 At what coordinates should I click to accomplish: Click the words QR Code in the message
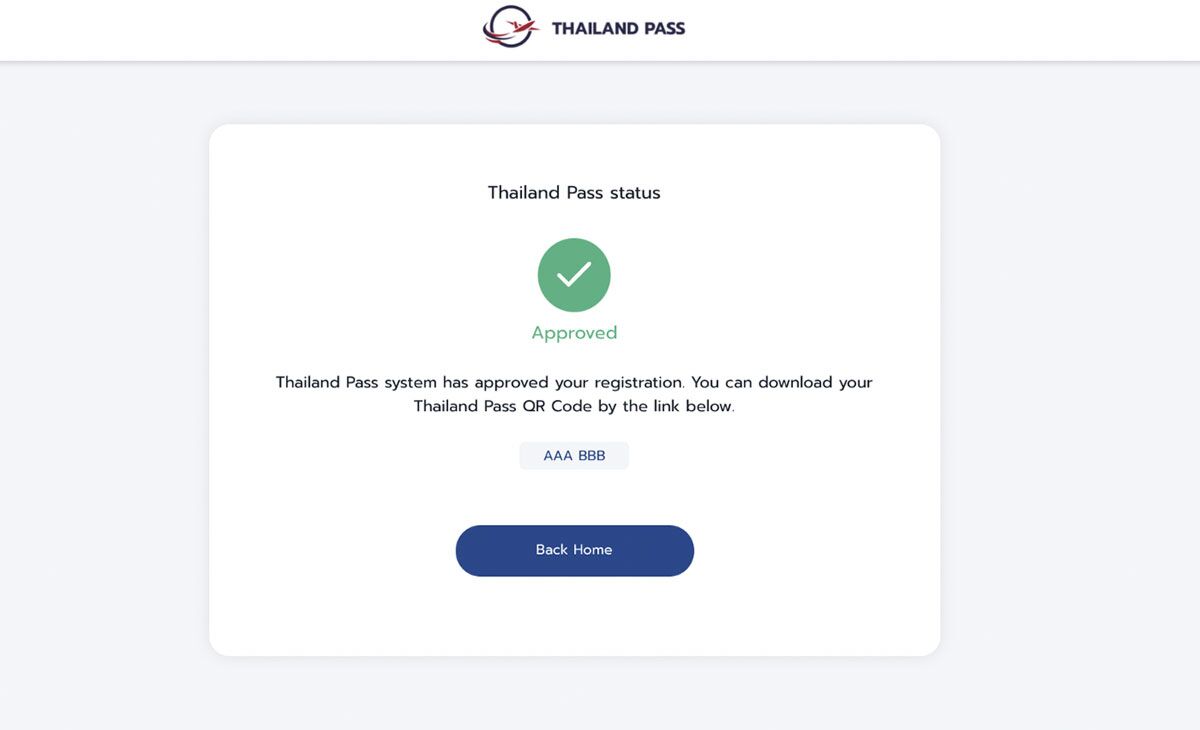coord(556,406)
